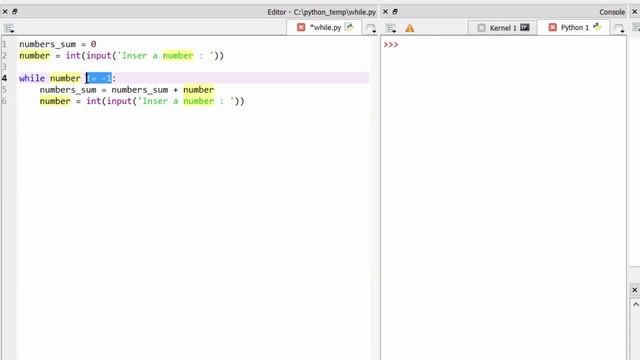This screenshot has height=360, width=640.
Task: Close the Console pane via its left X
Action: [385, 11]
